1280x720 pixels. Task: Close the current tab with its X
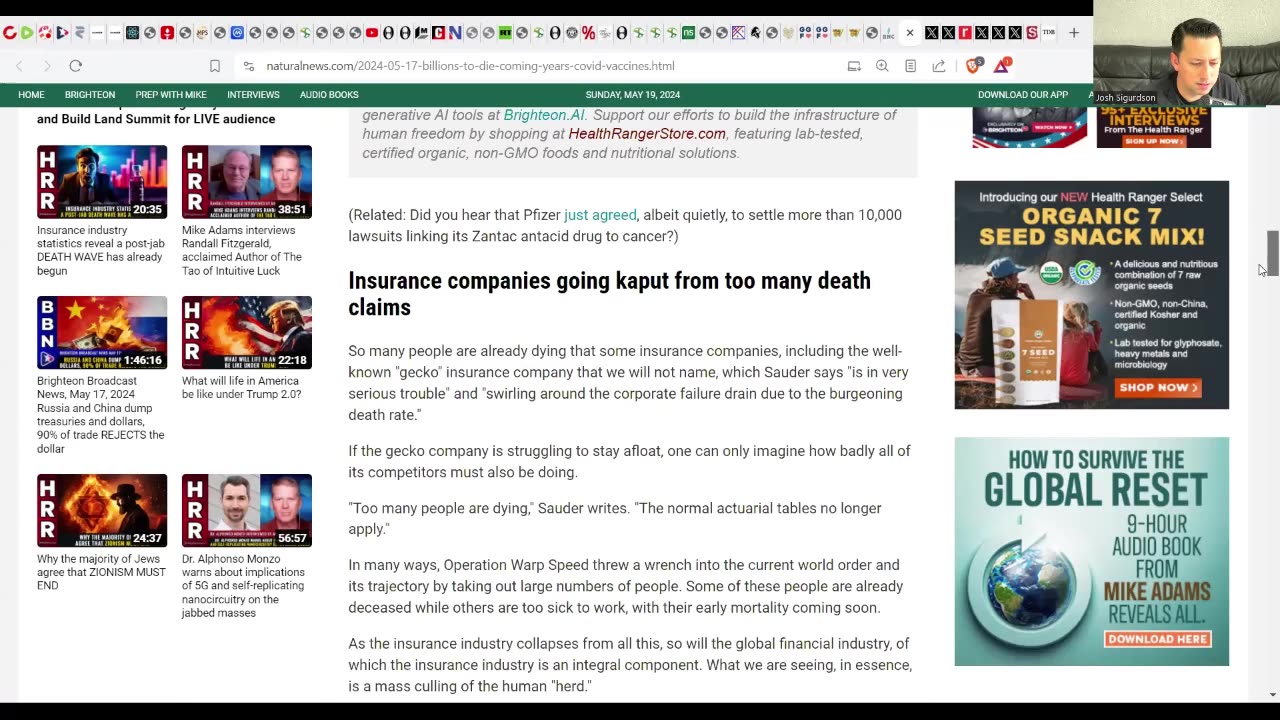coord(910,33)
